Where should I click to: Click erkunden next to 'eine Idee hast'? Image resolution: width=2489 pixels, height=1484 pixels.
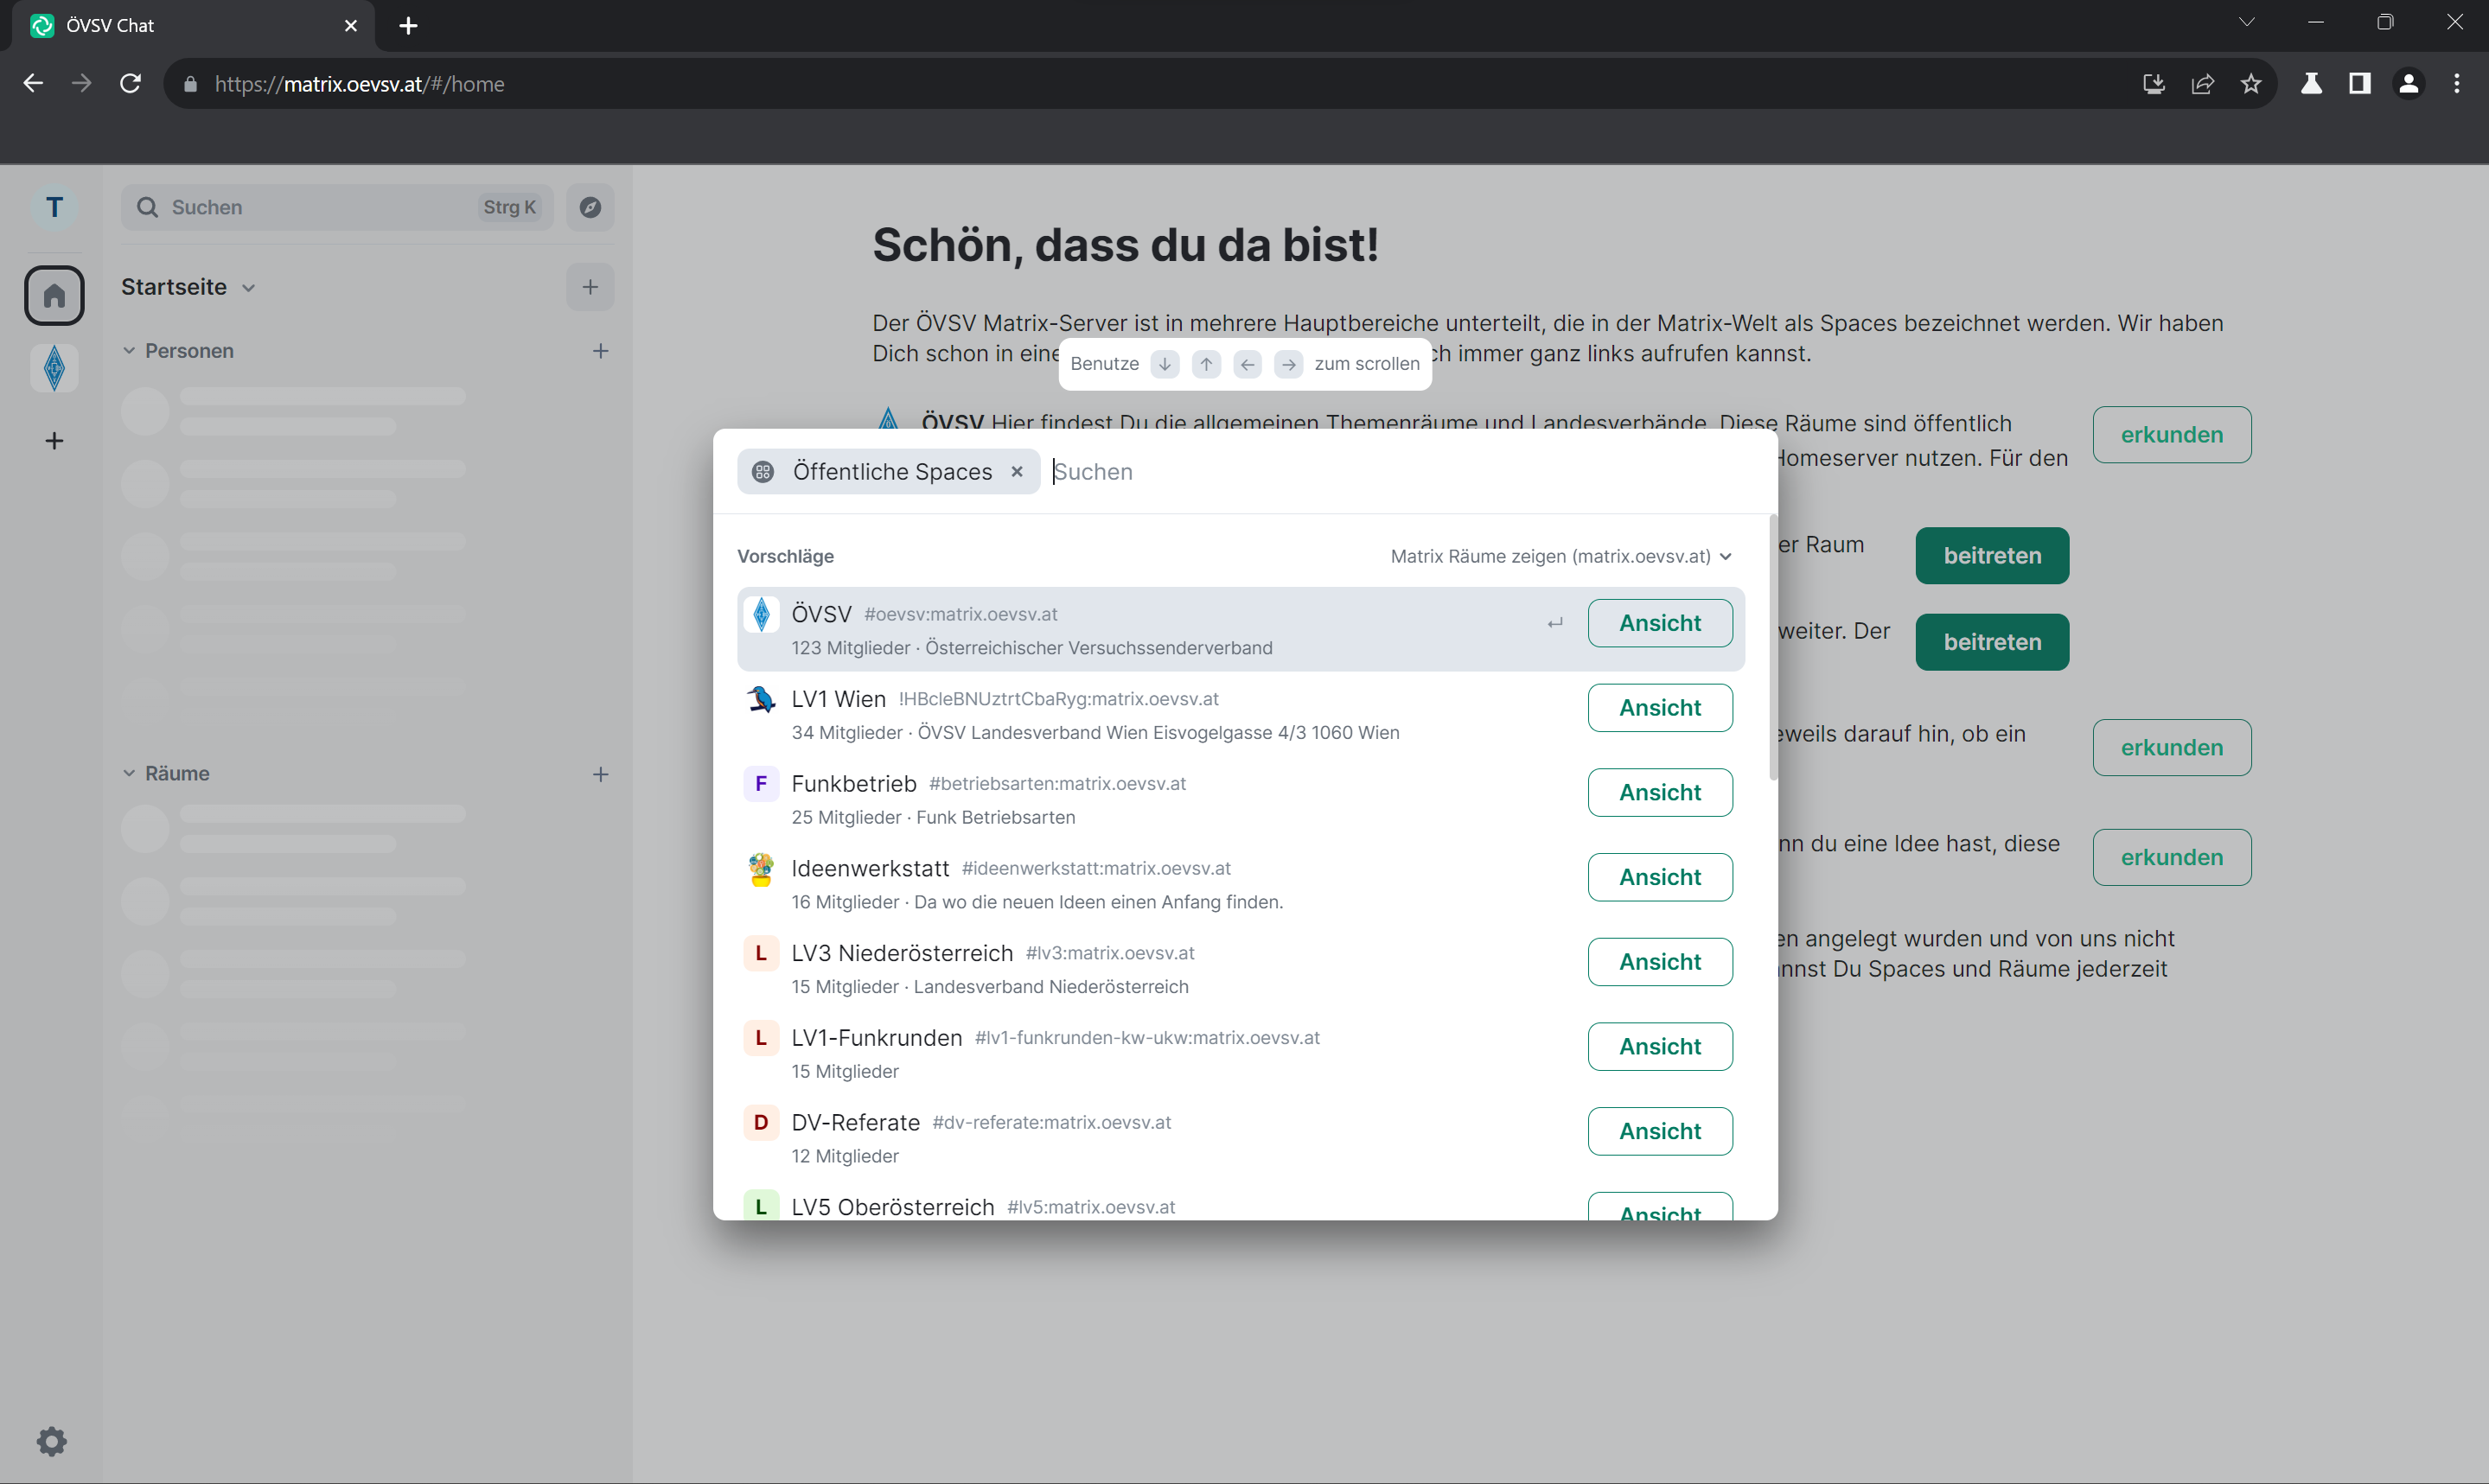[x=2172, y=857]
